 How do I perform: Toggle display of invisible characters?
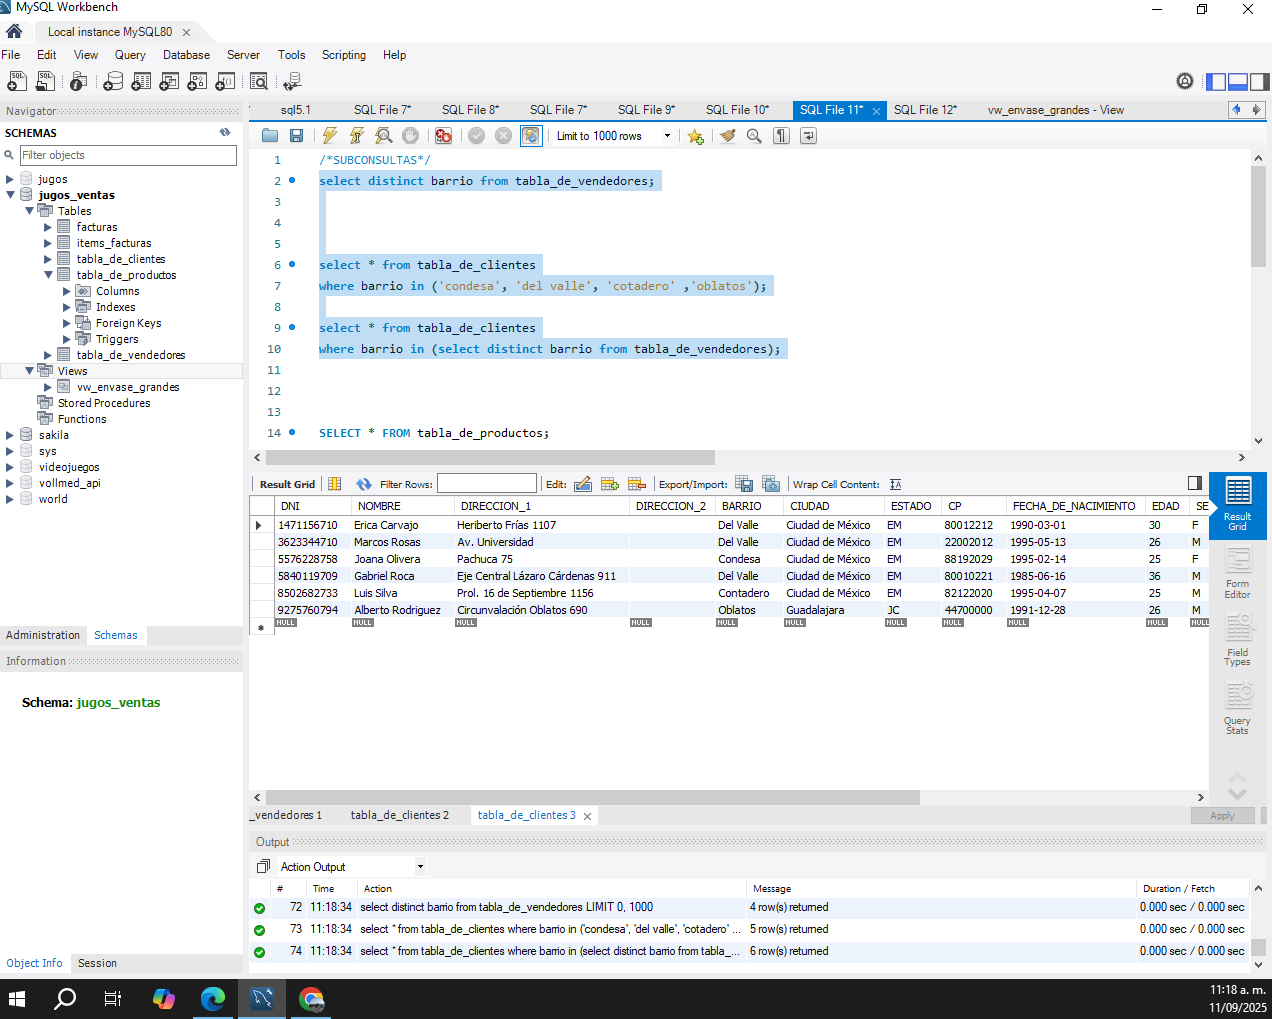coord(781,136)
